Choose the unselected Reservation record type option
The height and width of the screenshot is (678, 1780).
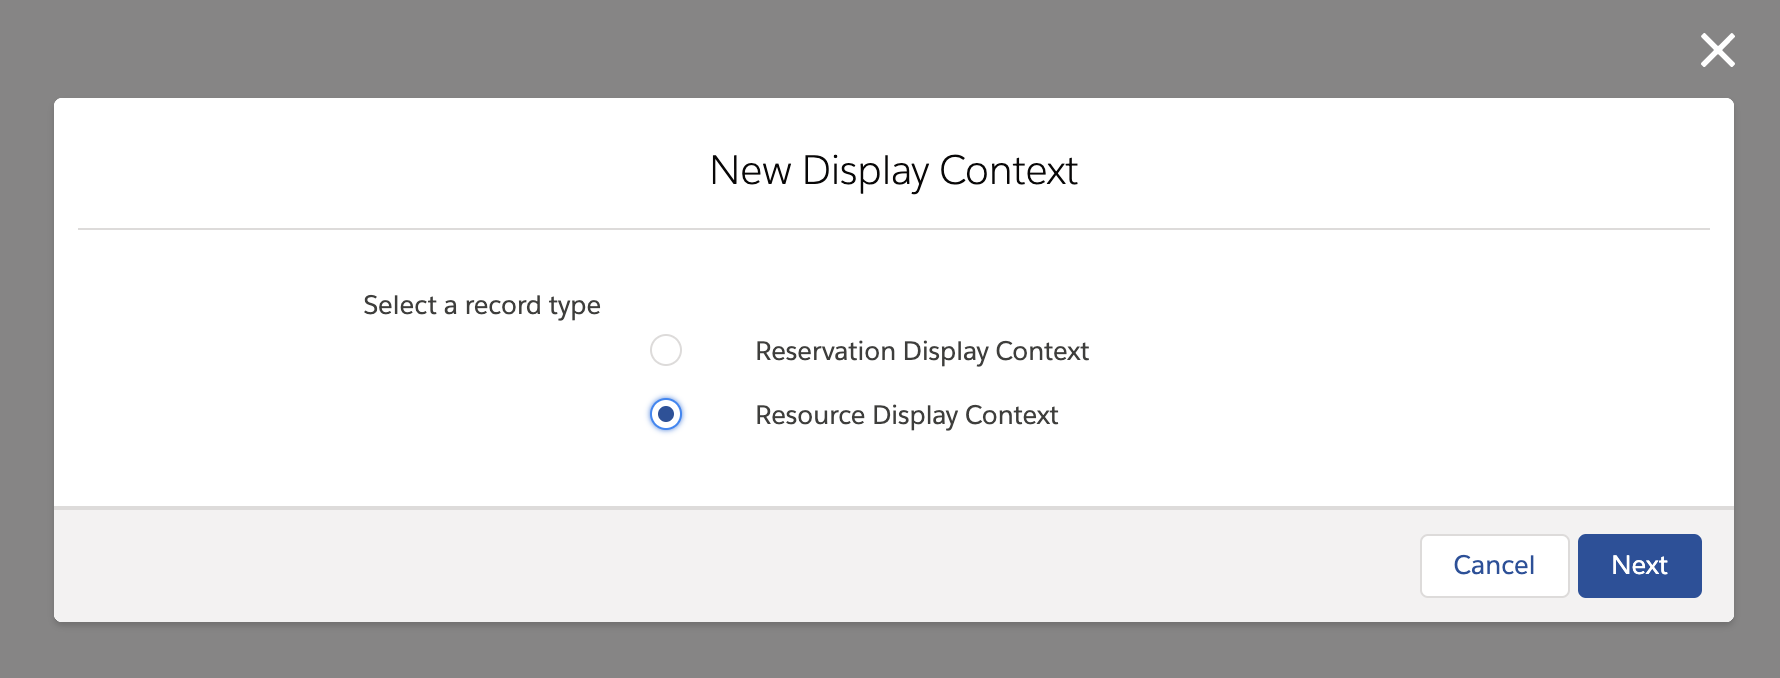point(666,351)
